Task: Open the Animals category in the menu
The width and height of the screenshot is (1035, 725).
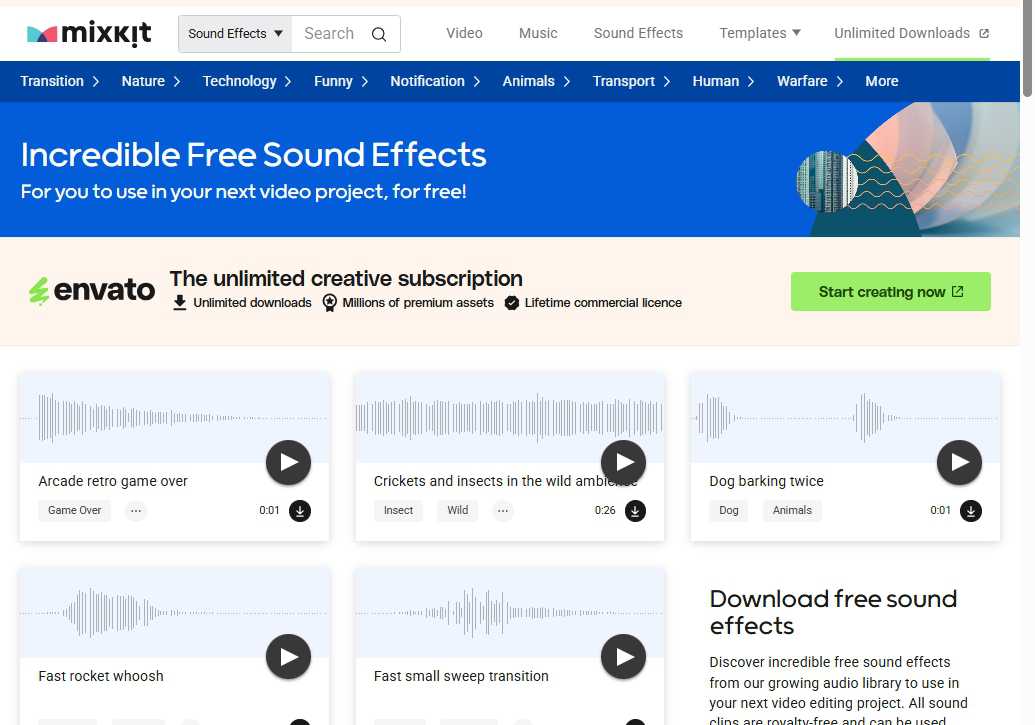Action: click(x=528, y=81)
